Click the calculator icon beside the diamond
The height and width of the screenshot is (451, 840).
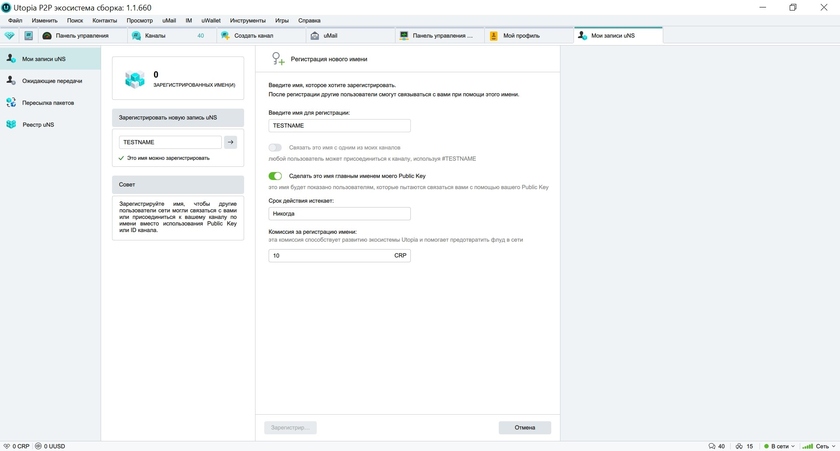pos(29,36)
